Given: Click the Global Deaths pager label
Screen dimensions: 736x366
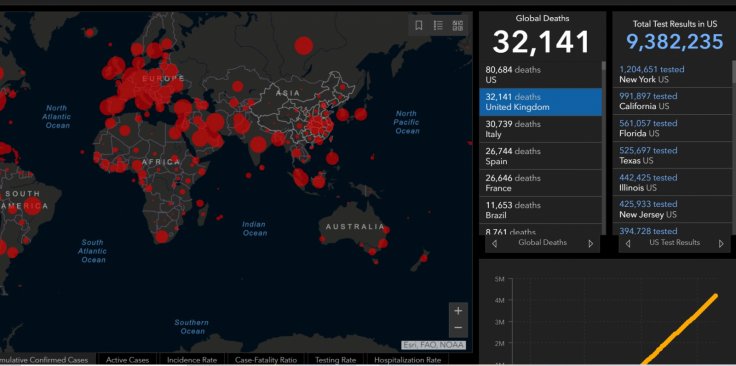Looking at the screenshot, I should coord(542,243).
